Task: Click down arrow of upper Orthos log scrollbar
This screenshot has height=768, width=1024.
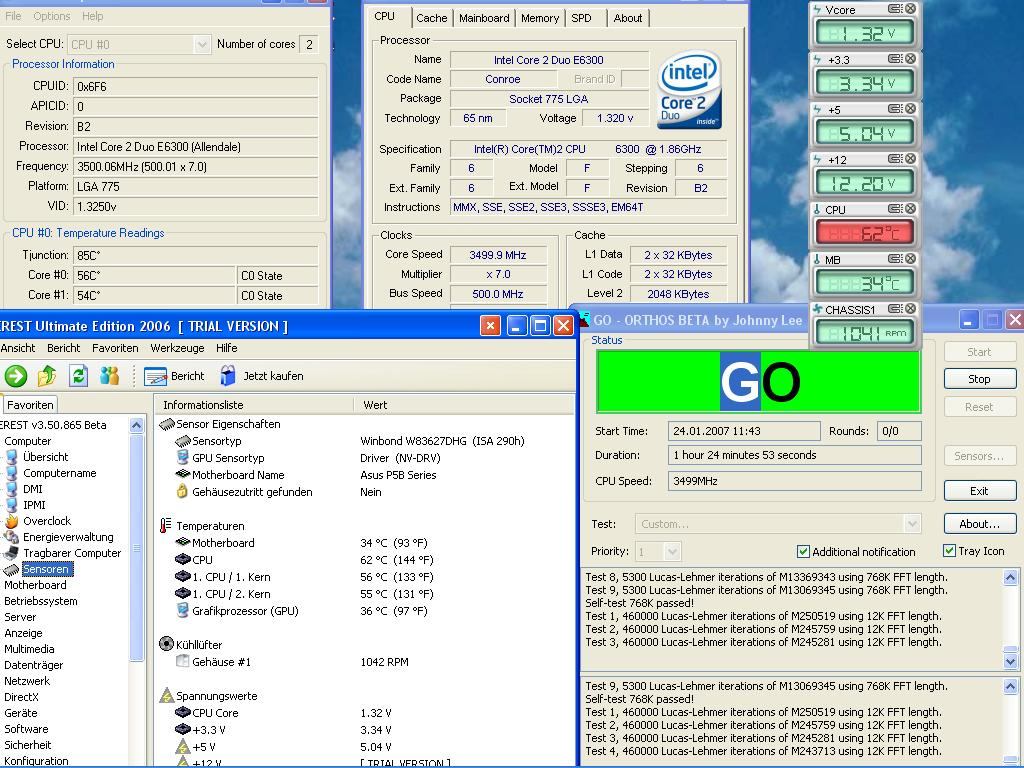Action: coord(1010,662)
